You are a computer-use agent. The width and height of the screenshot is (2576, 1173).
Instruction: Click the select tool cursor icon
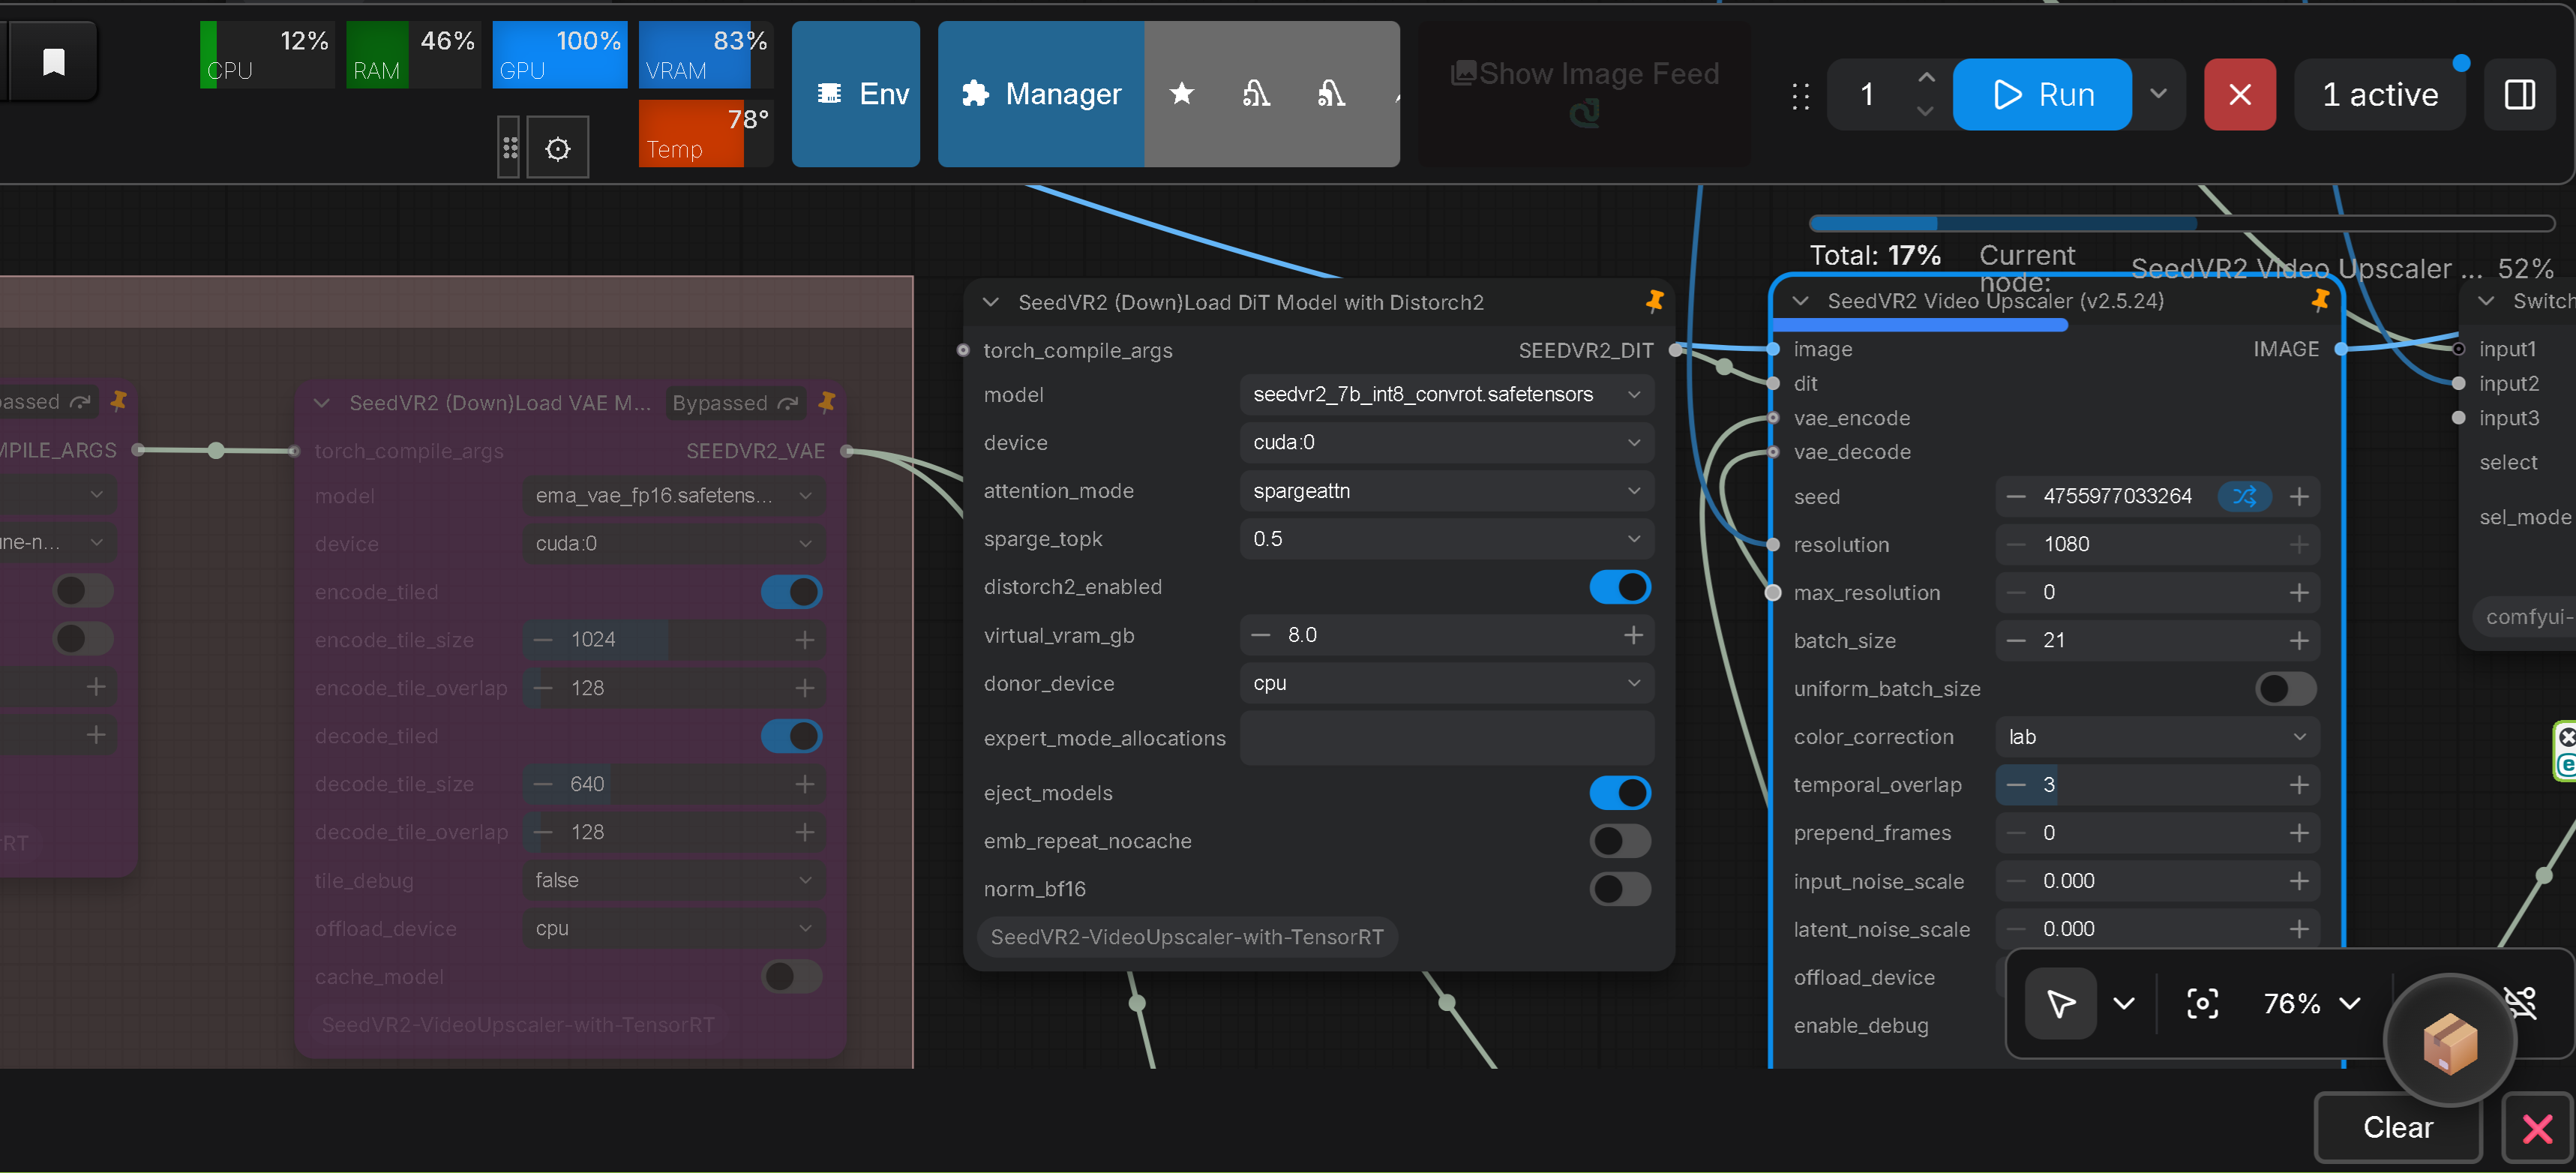(x=2060, y=1003)
